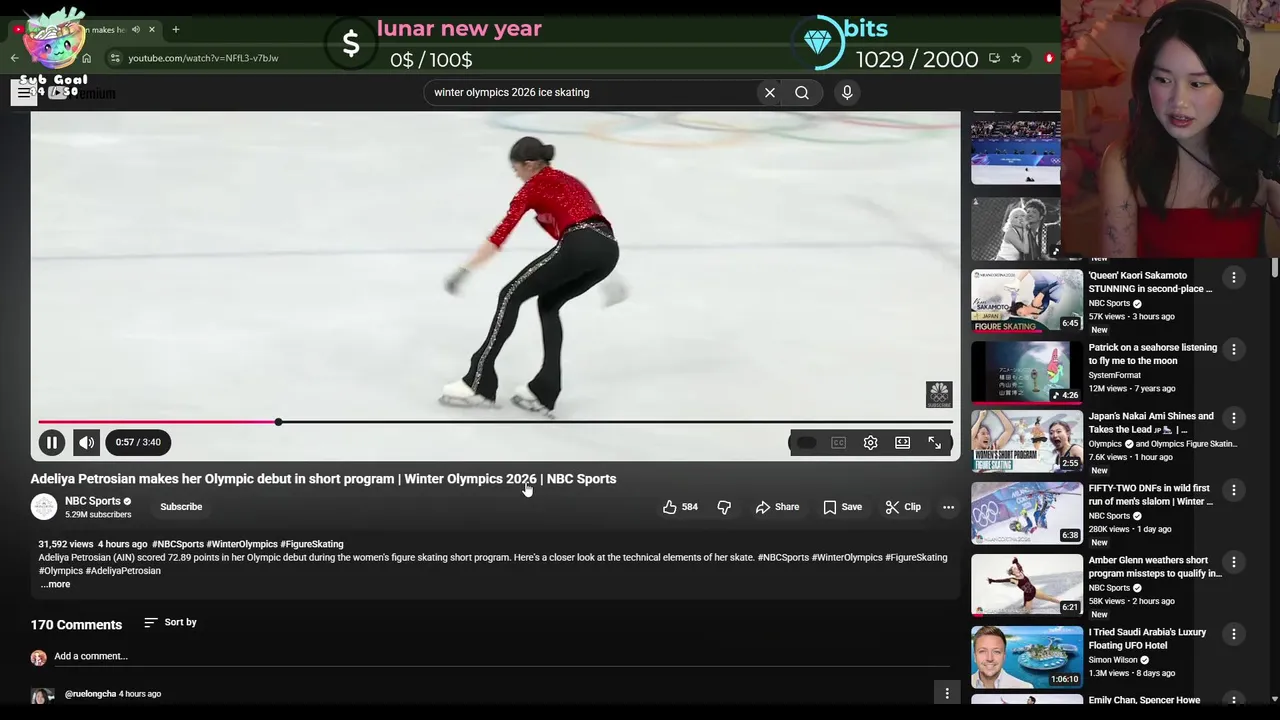Start voice search with microphone icon

point(847,93)
